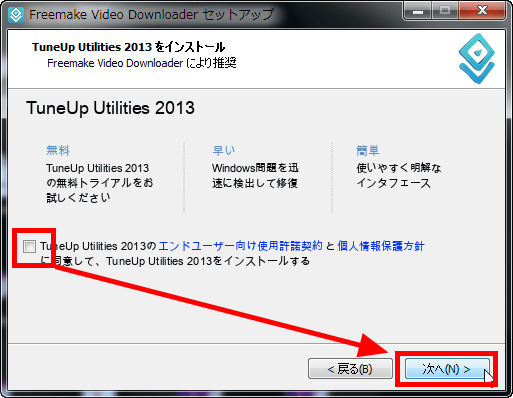Open the エンドユーザー向け使用許諾契約 link
513x398 pixels.
240,246
